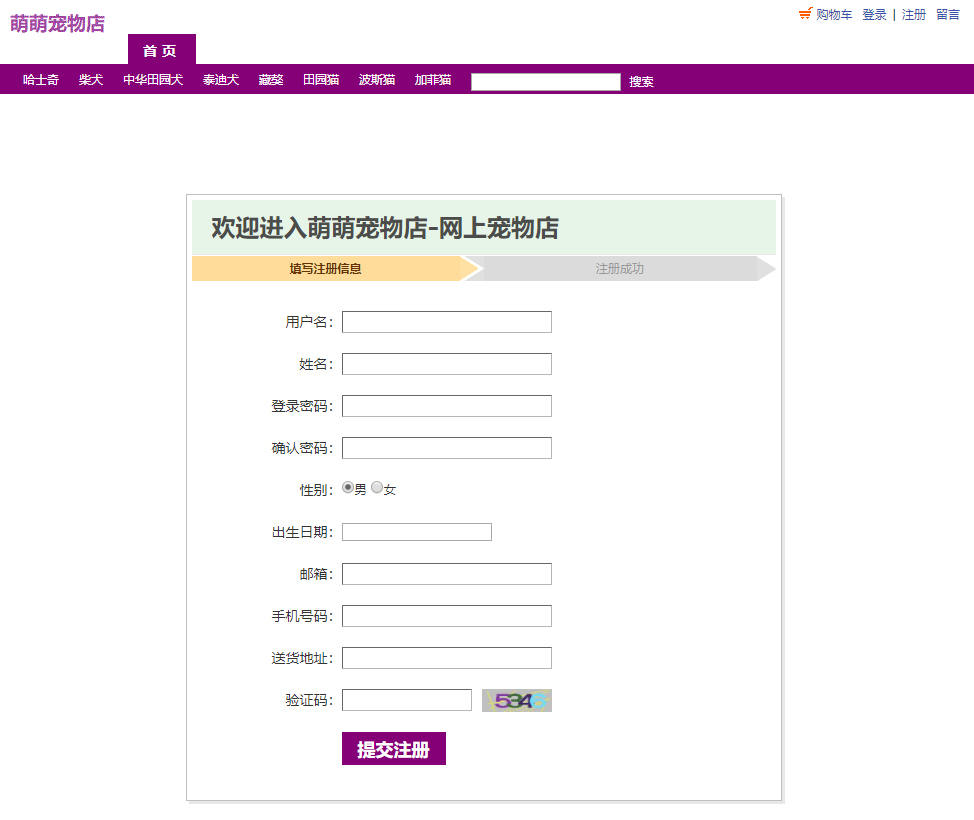Open the 留言 message board link
The width and height of the screenshot is (974, 820).
click(948, 14)
